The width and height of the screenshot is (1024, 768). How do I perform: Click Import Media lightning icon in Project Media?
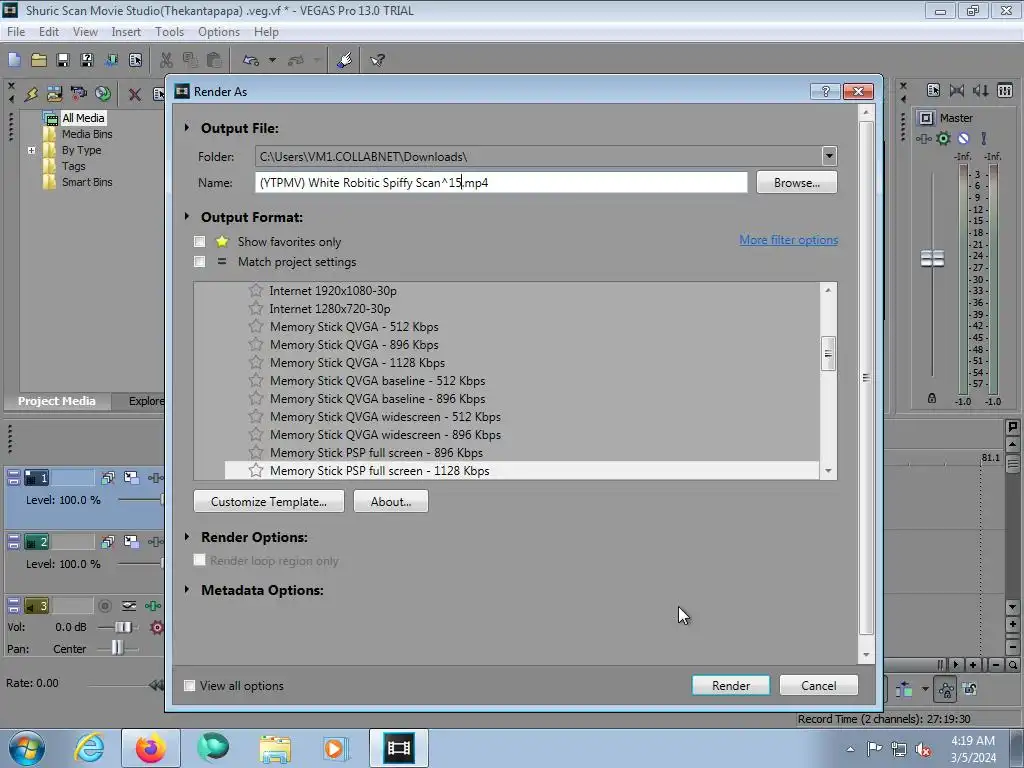pos(31,94)
